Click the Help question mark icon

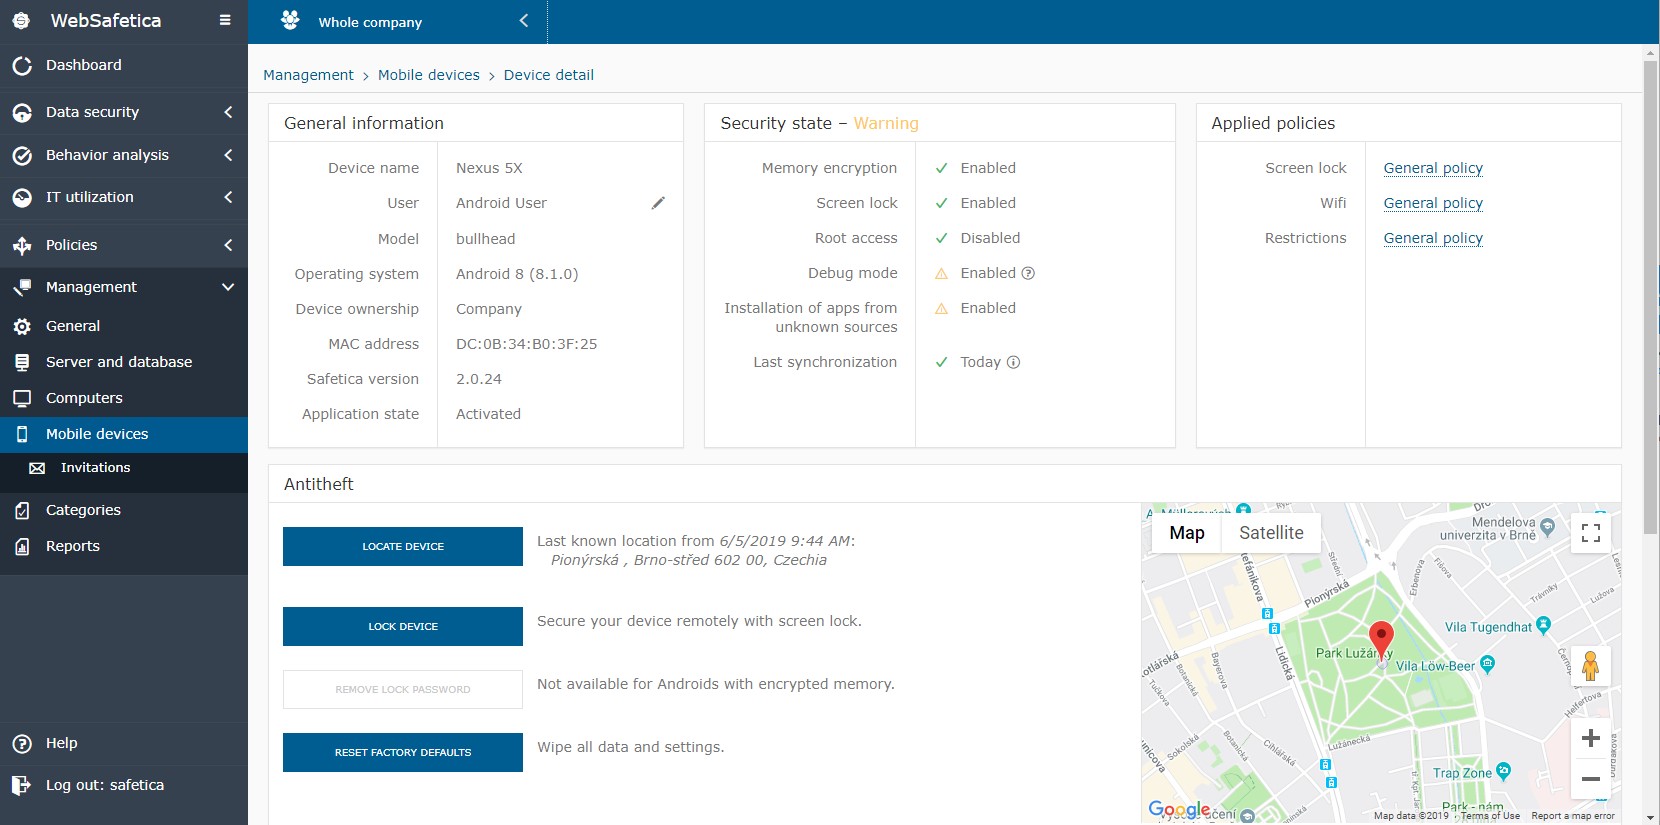click(22, 743)
